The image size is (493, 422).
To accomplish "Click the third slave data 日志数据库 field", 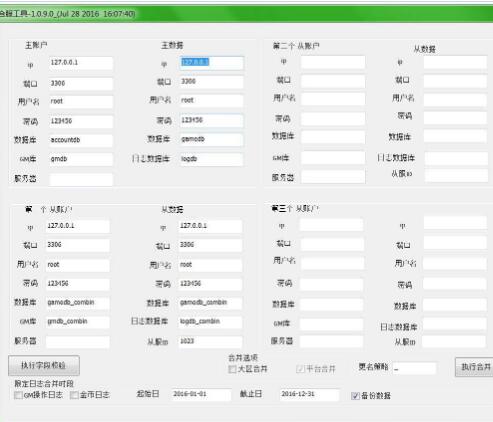I will tap(455, 325).
